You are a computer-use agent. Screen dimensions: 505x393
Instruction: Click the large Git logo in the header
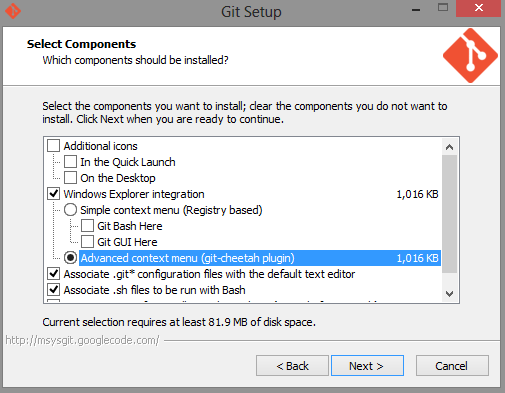click(x=470, y=55)
